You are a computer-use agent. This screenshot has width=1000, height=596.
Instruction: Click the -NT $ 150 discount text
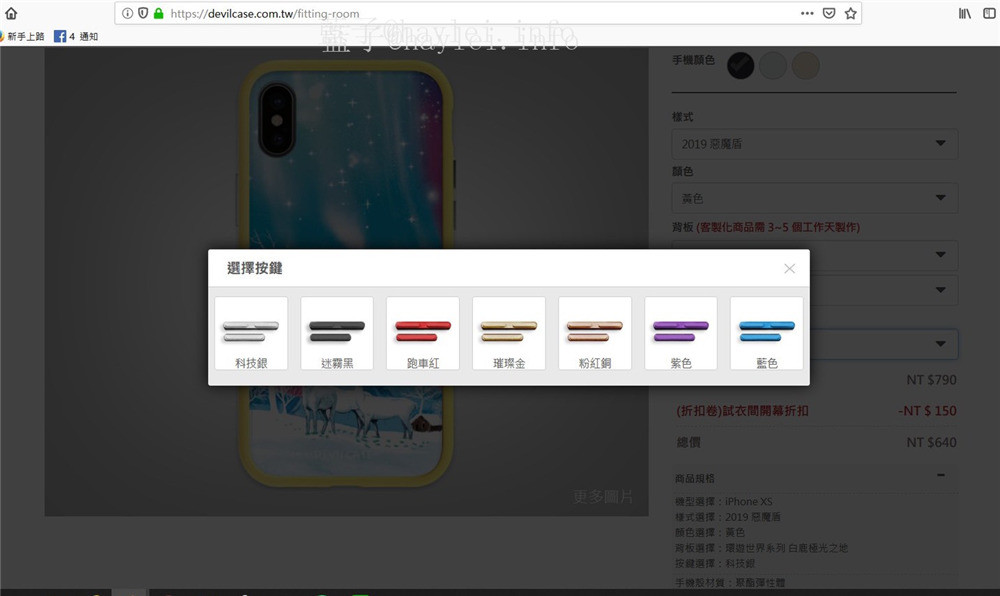click(927, 411)
